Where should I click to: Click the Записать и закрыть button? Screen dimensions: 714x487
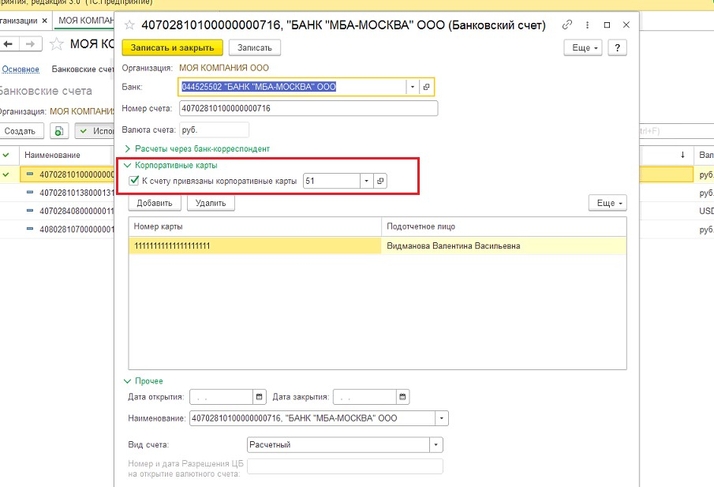coord(171,47)
